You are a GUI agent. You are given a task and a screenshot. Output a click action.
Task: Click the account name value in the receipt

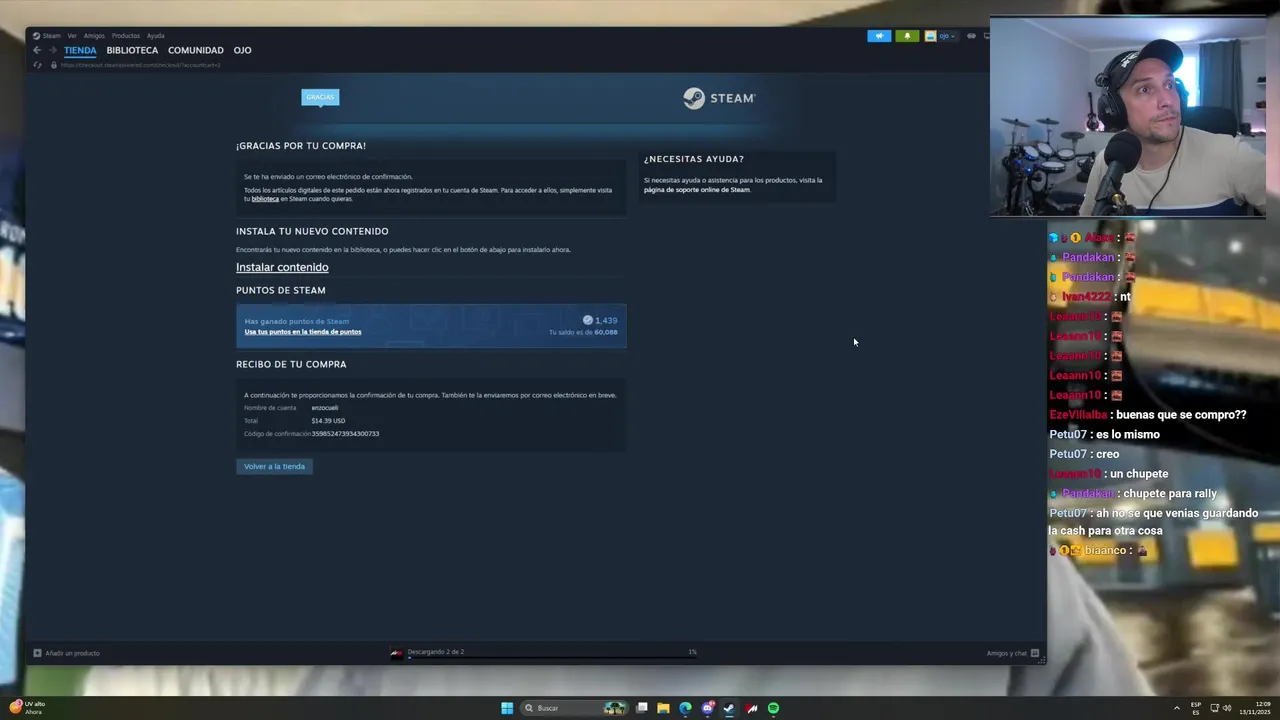[x=325, y=408]
